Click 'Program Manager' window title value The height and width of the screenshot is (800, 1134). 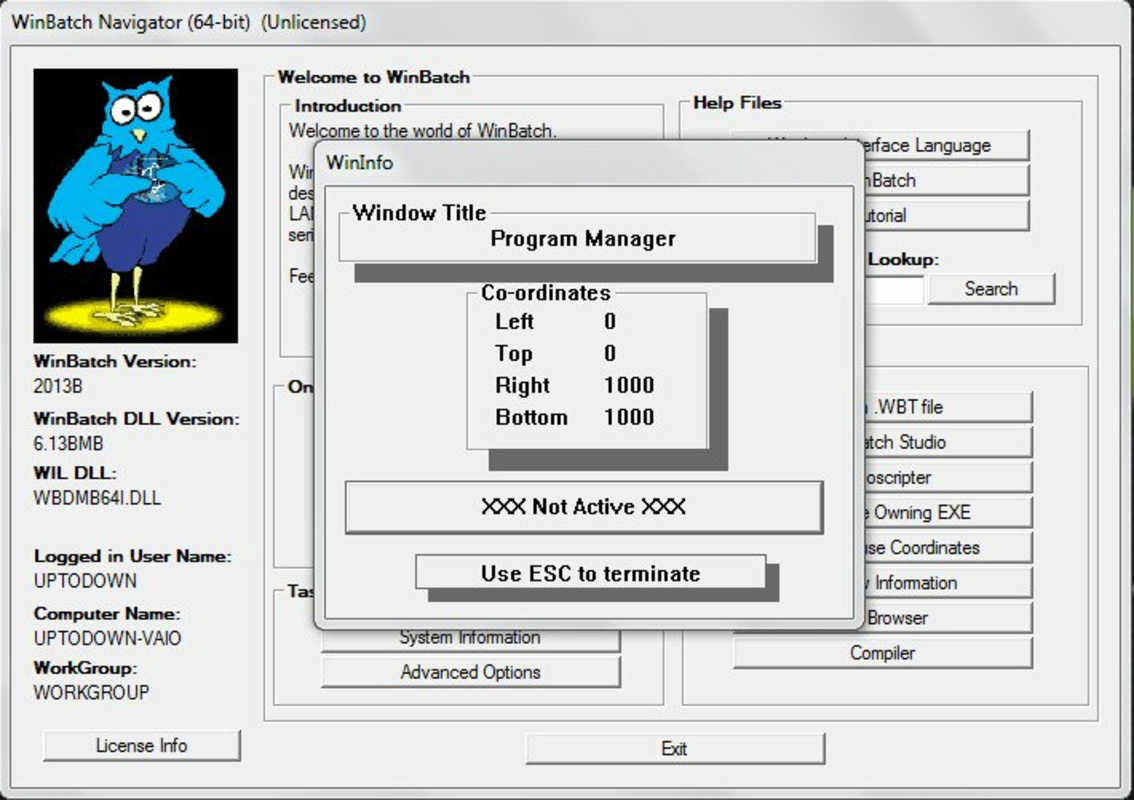point(583,239)
